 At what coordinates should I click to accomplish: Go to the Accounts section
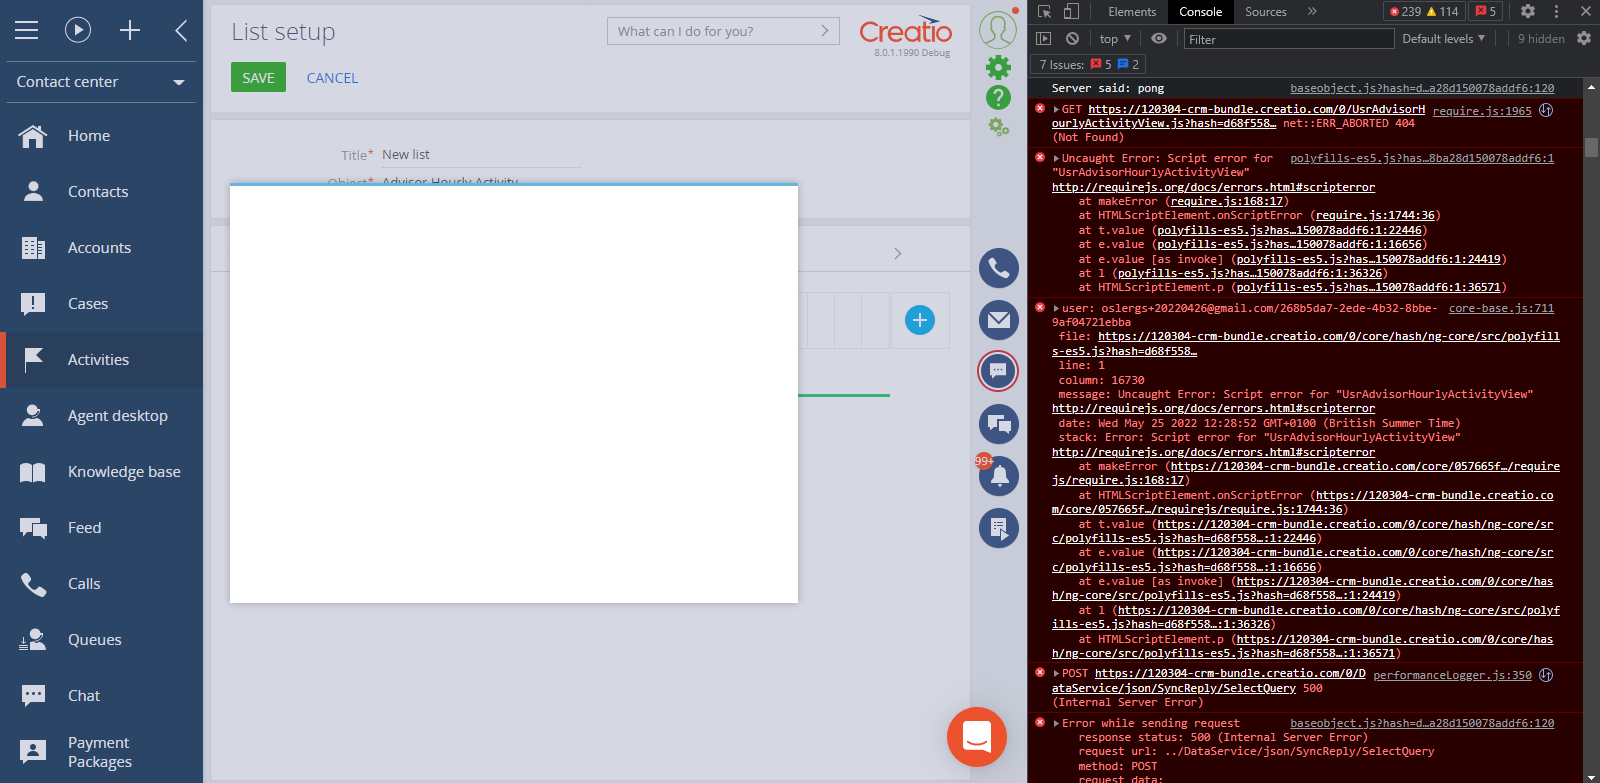[x=101, y=248]
